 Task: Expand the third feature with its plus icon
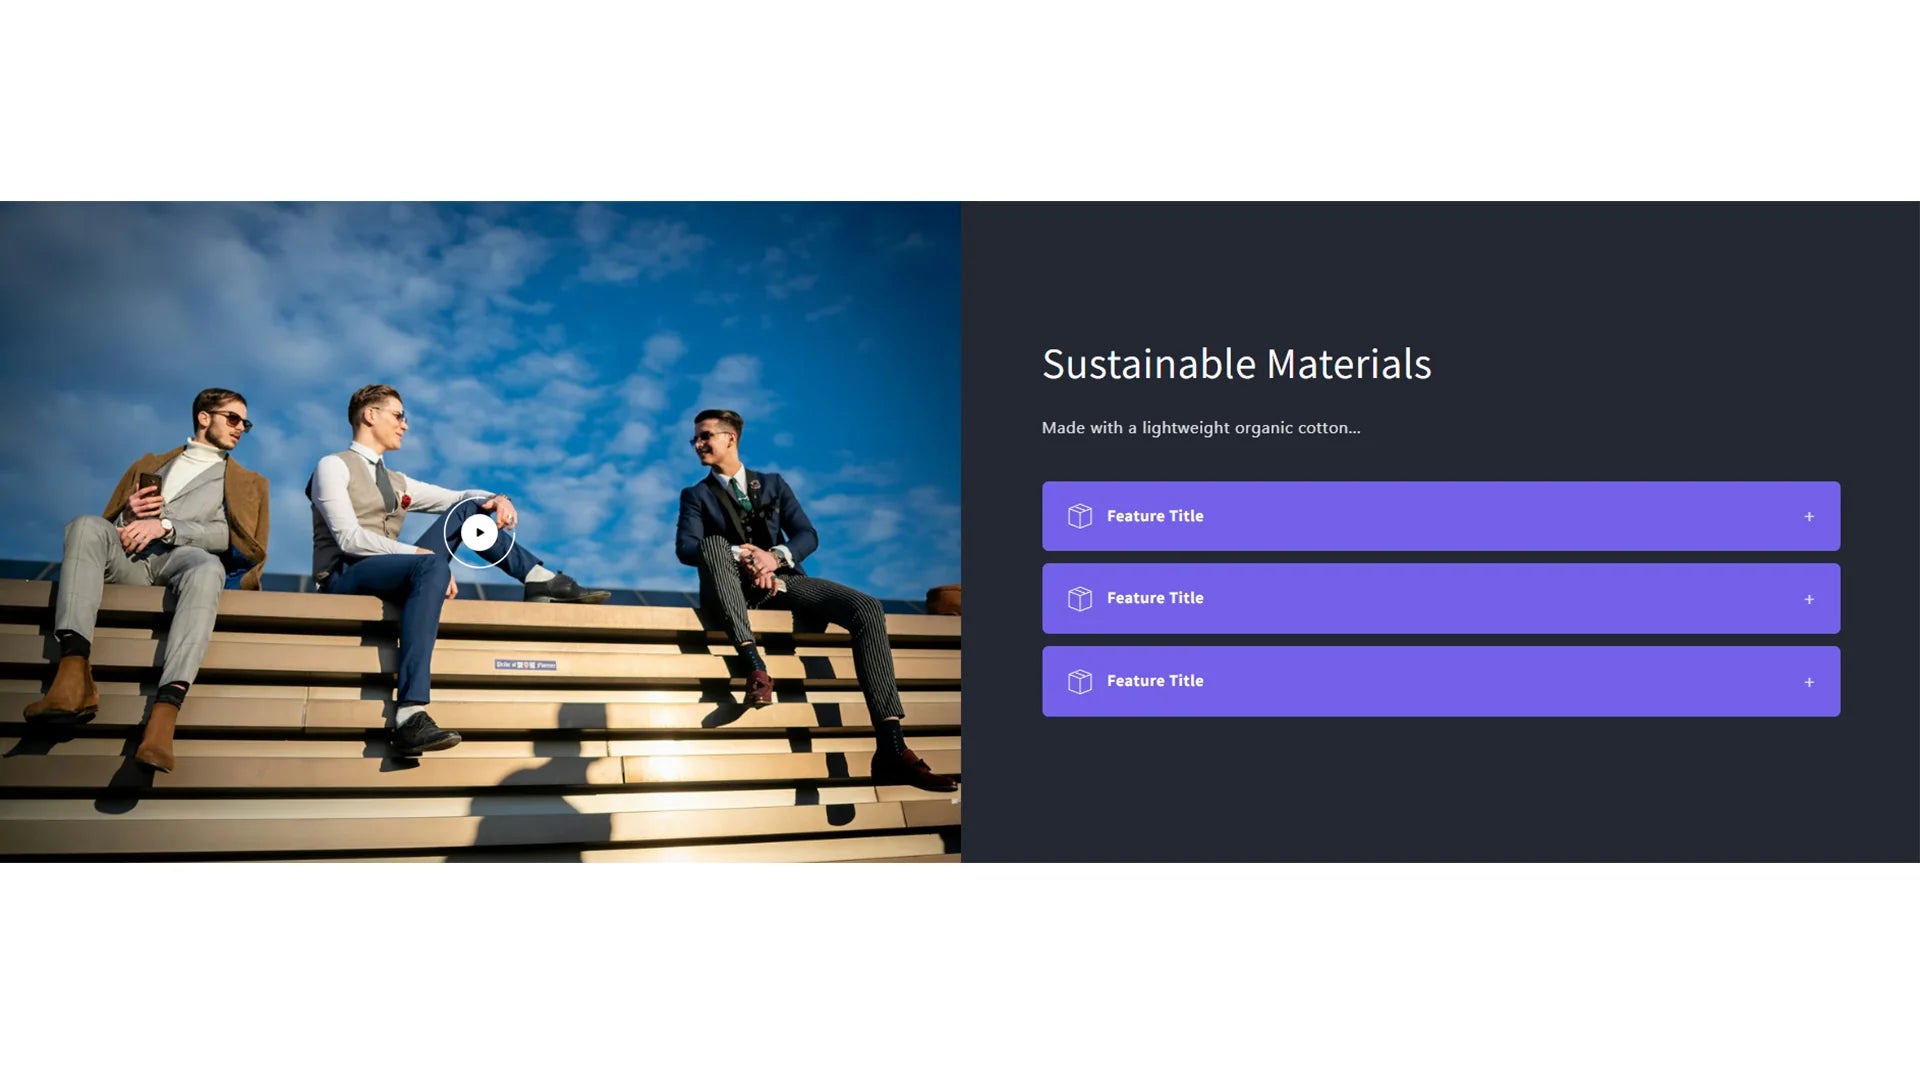pos(1809,682)
